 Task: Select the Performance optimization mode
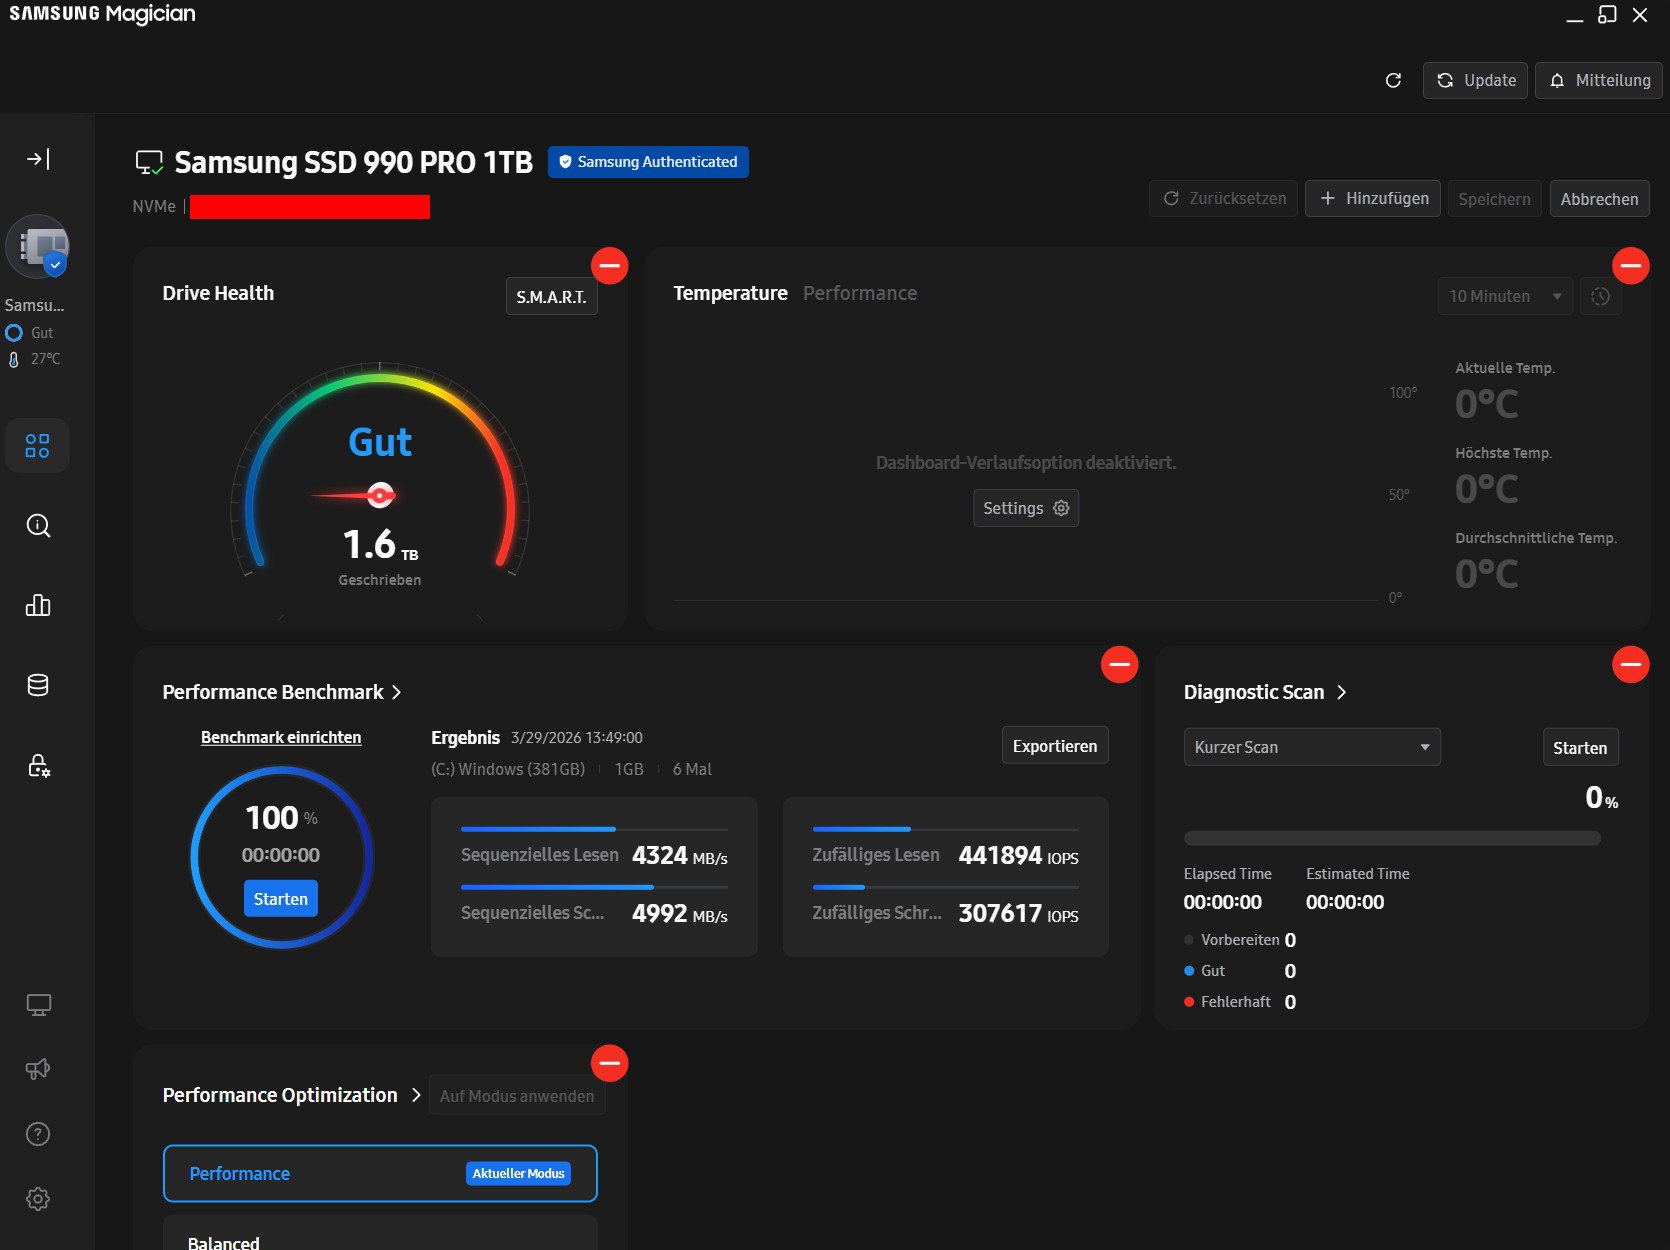[380, 1173]
